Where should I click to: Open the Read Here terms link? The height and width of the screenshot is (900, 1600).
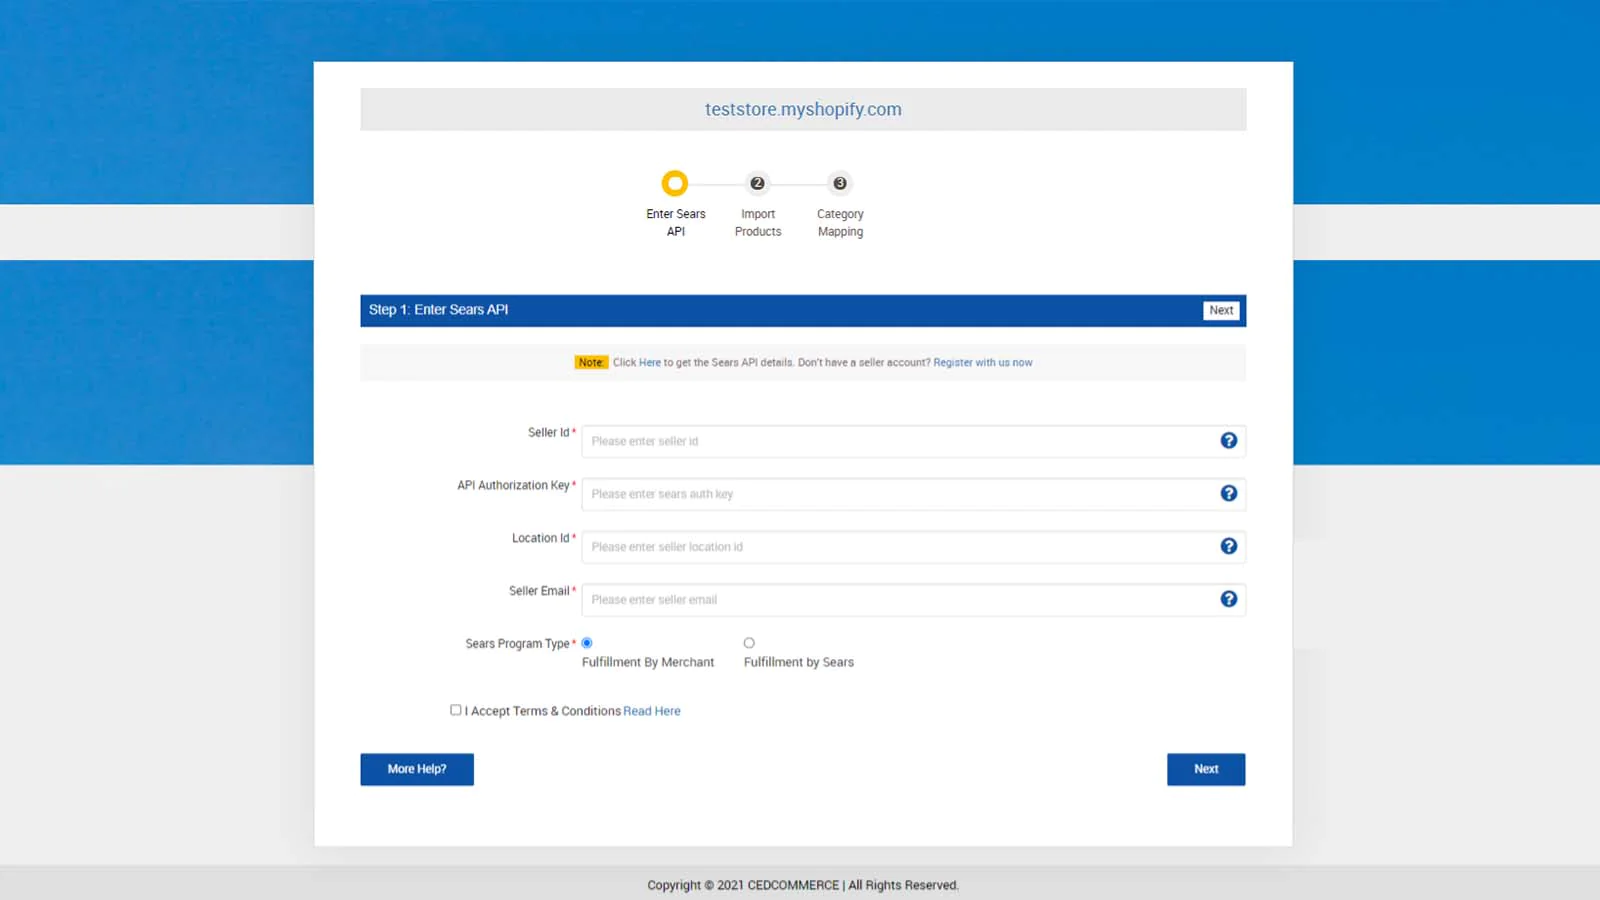click(x=652, y=711)
